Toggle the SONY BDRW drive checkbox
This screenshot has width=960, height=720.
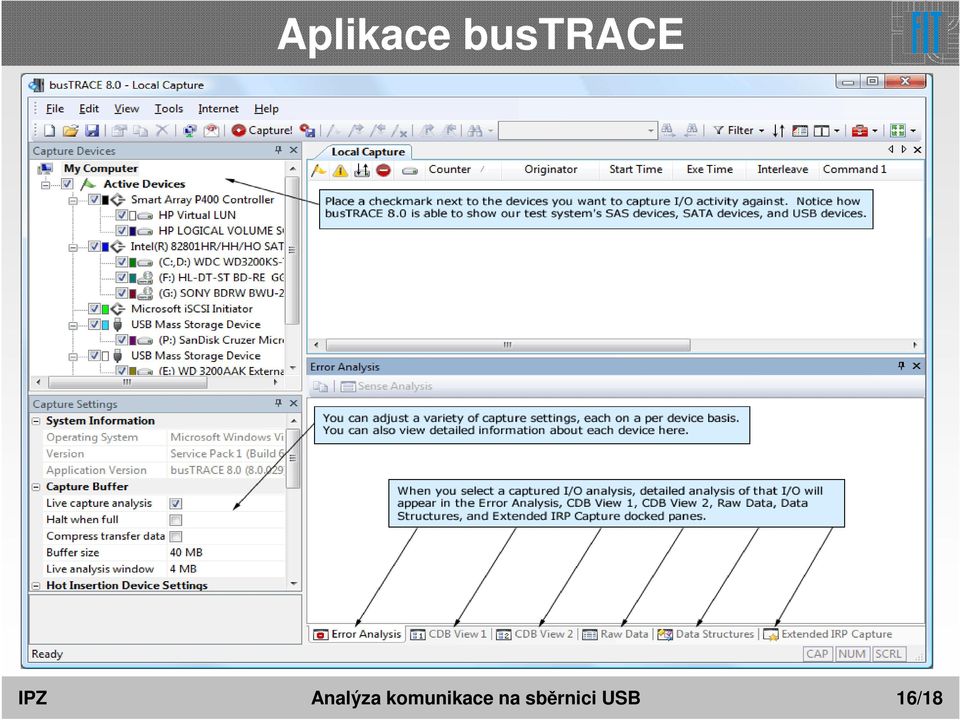pyautogui.click(x=121, y=293)
